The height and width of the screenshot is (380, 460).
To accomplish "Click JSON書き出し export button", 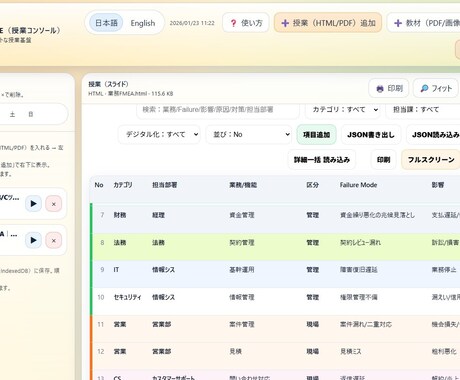I will point(371,135).
